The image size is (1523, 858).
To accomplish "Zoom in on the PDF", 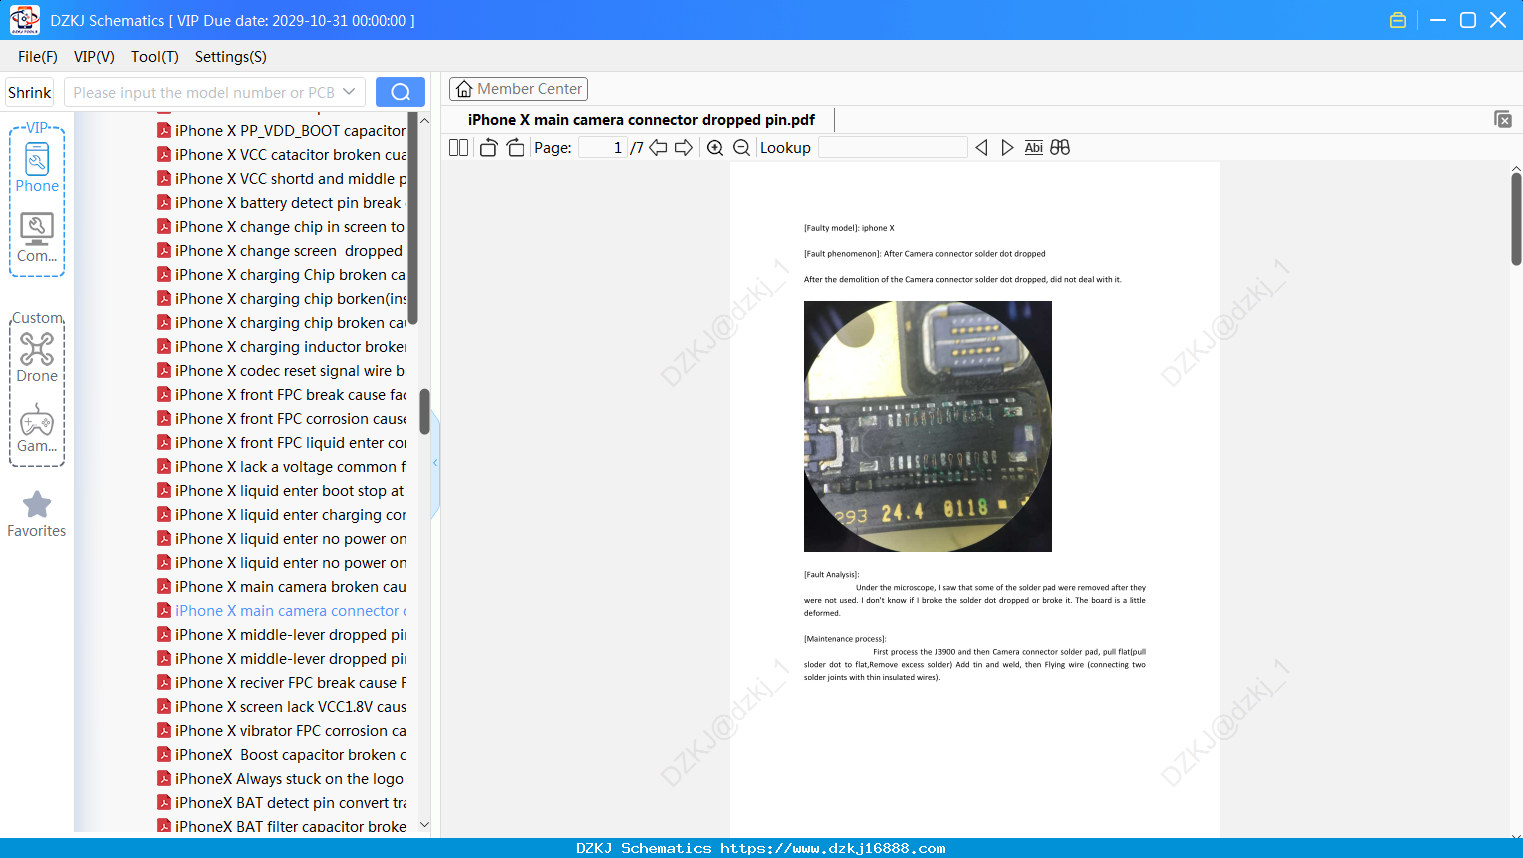I will pos(715,148).
